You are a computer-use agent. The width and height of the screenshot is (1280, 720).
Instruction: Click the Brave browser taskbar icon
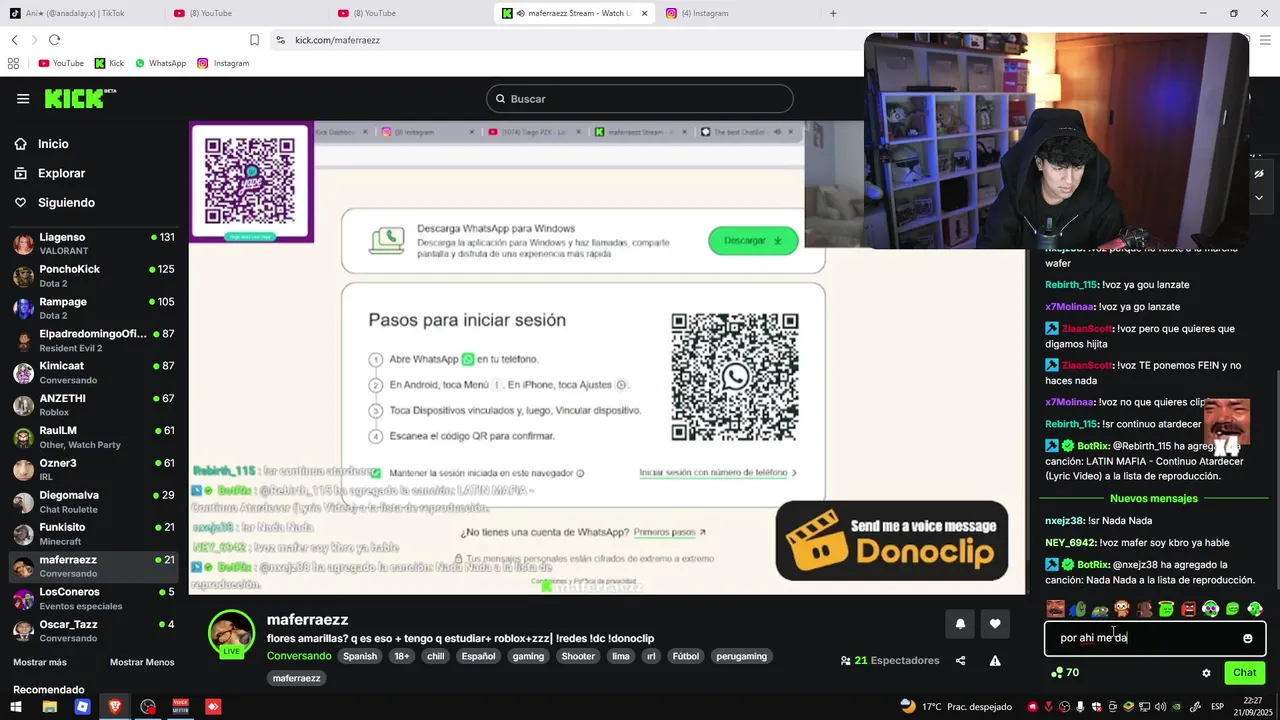[115, 706]
